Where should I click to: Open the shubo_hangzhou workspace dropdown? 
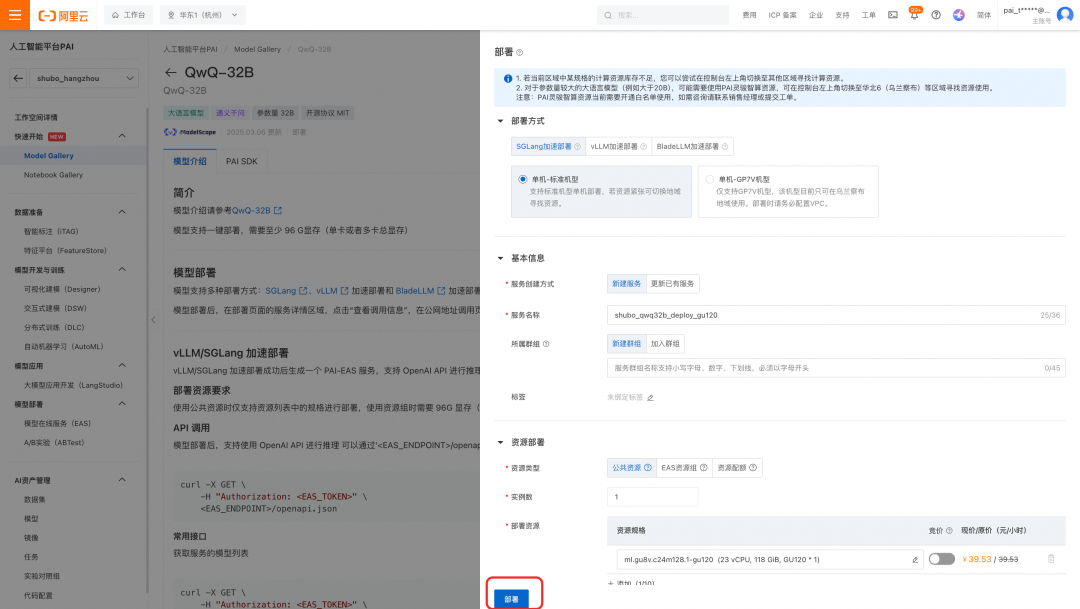tap(84, 79)
